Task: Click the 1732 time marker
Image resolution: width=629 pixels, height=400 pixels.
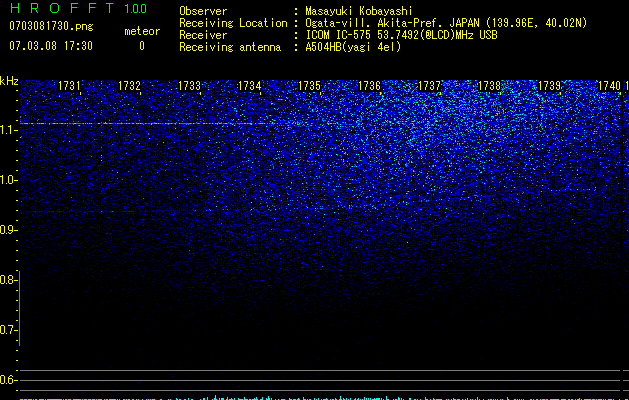Action: [129, 86]
